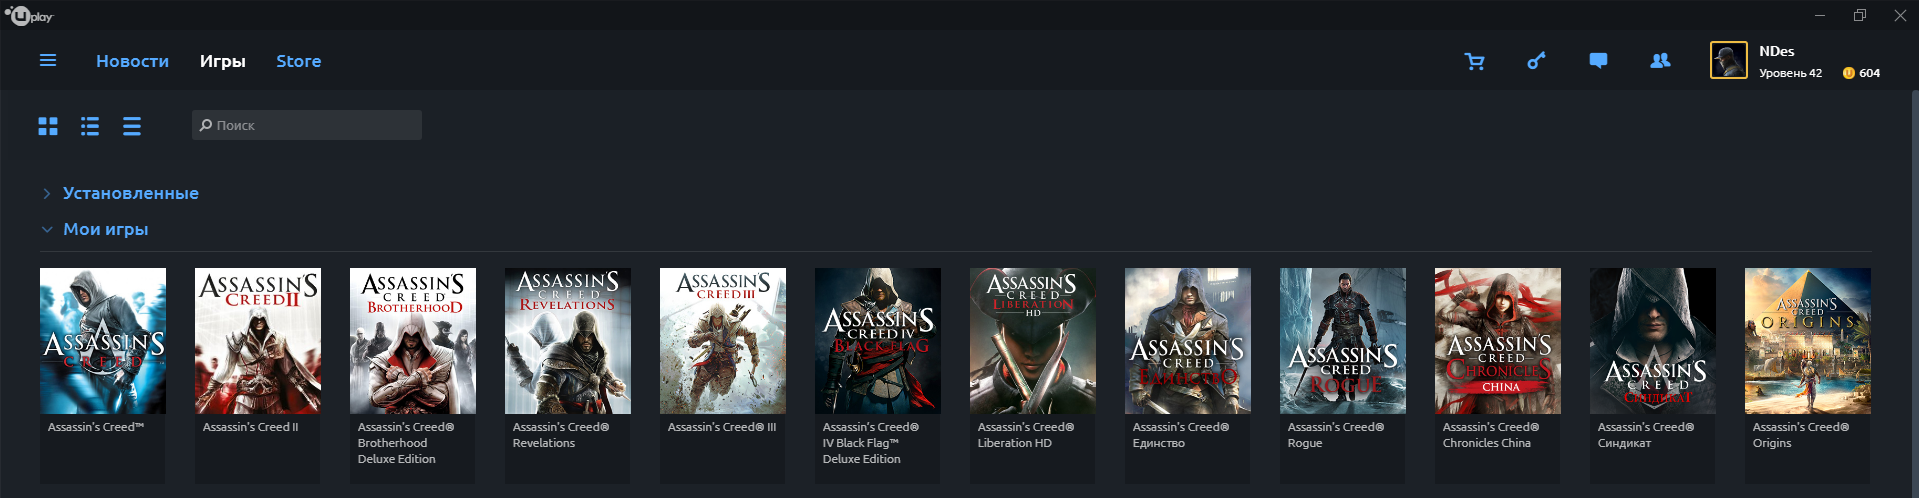Close the Uplay window
Image resolution: width=1919 pixels, height=498 pixels.
coord(1900,15)
